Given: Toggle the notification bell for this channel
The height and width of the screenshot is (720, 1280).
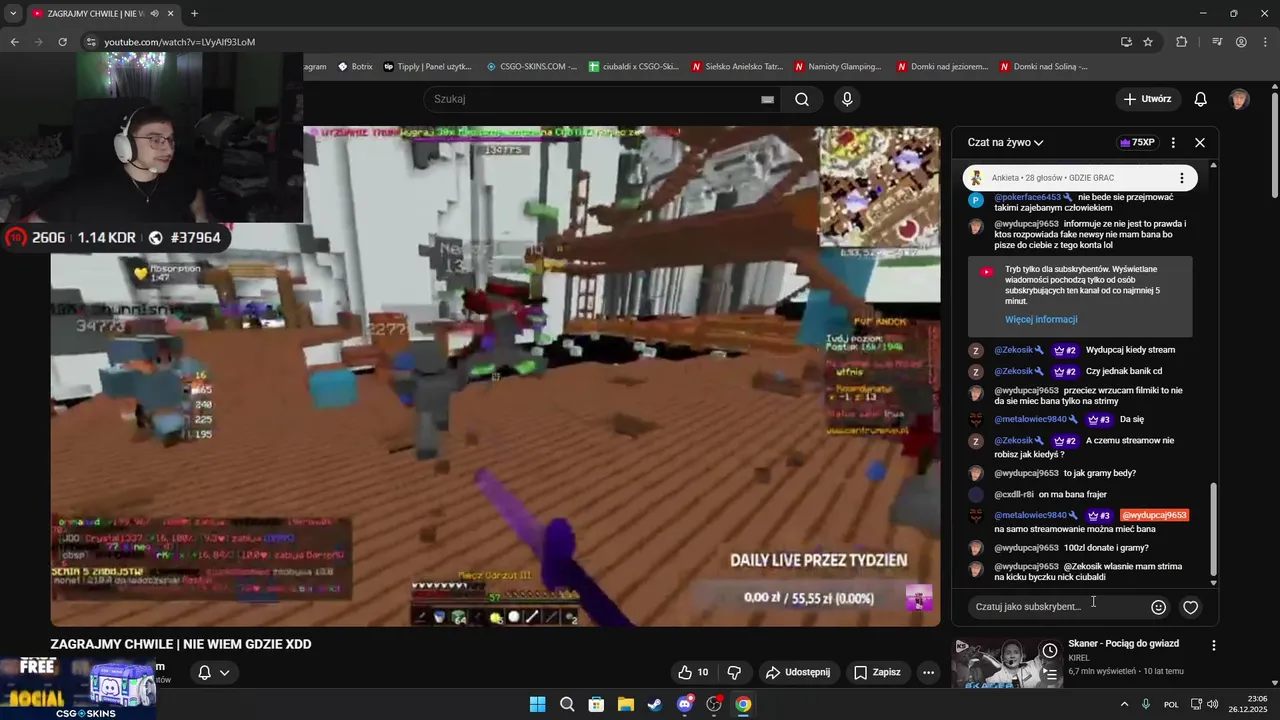Looking at the screenshot, I should click(x=204, y=673).
